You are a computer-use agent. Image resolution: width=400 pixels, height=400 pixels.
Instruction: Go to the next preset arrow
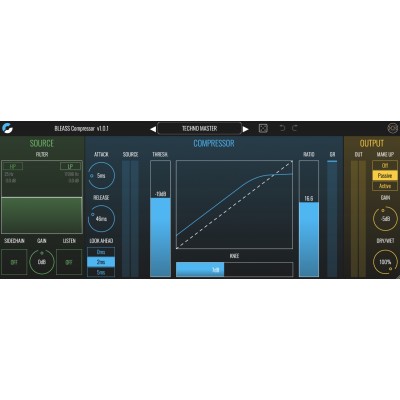coord(246,129)
